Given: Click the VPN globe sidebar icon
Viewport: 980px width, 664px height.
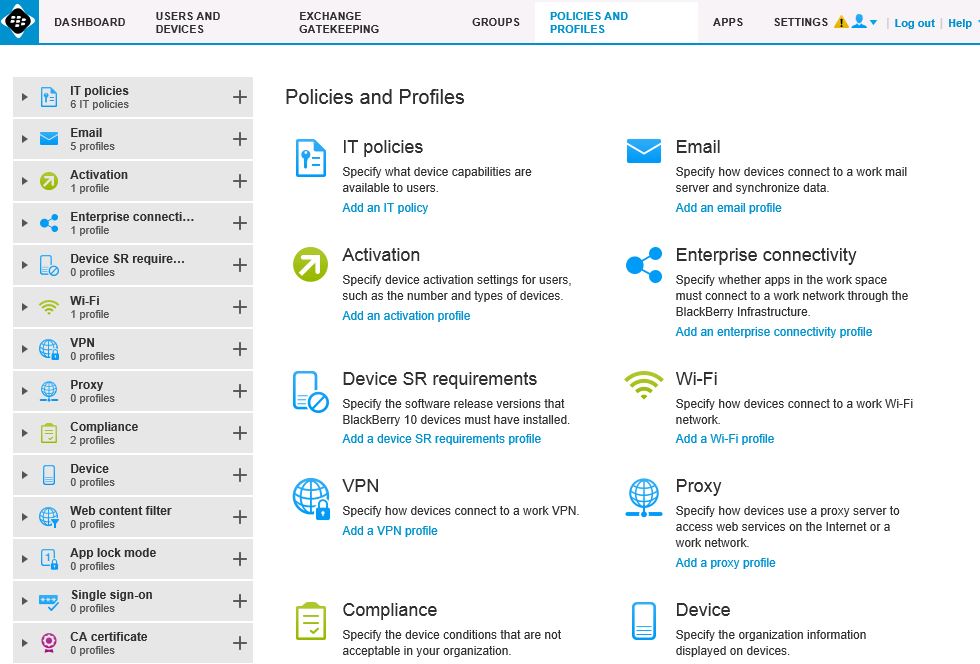Looking at the screenshot, I should [x=49, y=349].
